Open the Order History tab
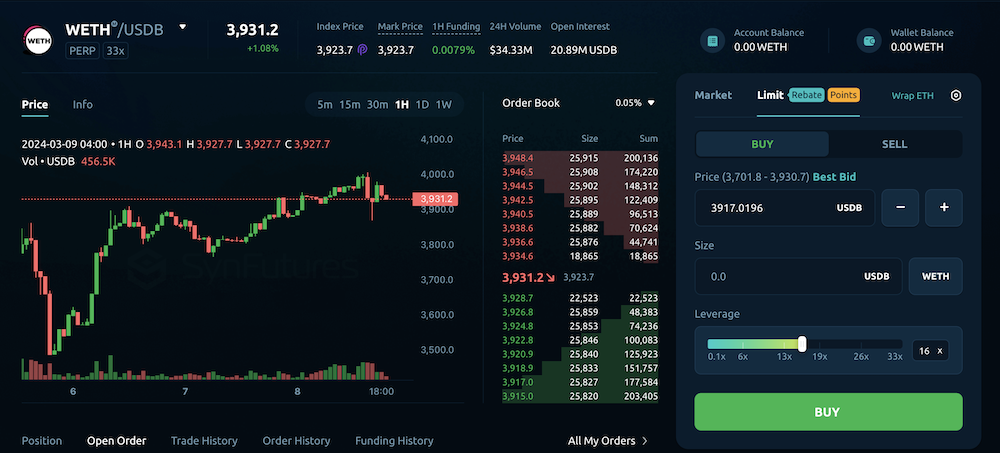 coord(297,441)
